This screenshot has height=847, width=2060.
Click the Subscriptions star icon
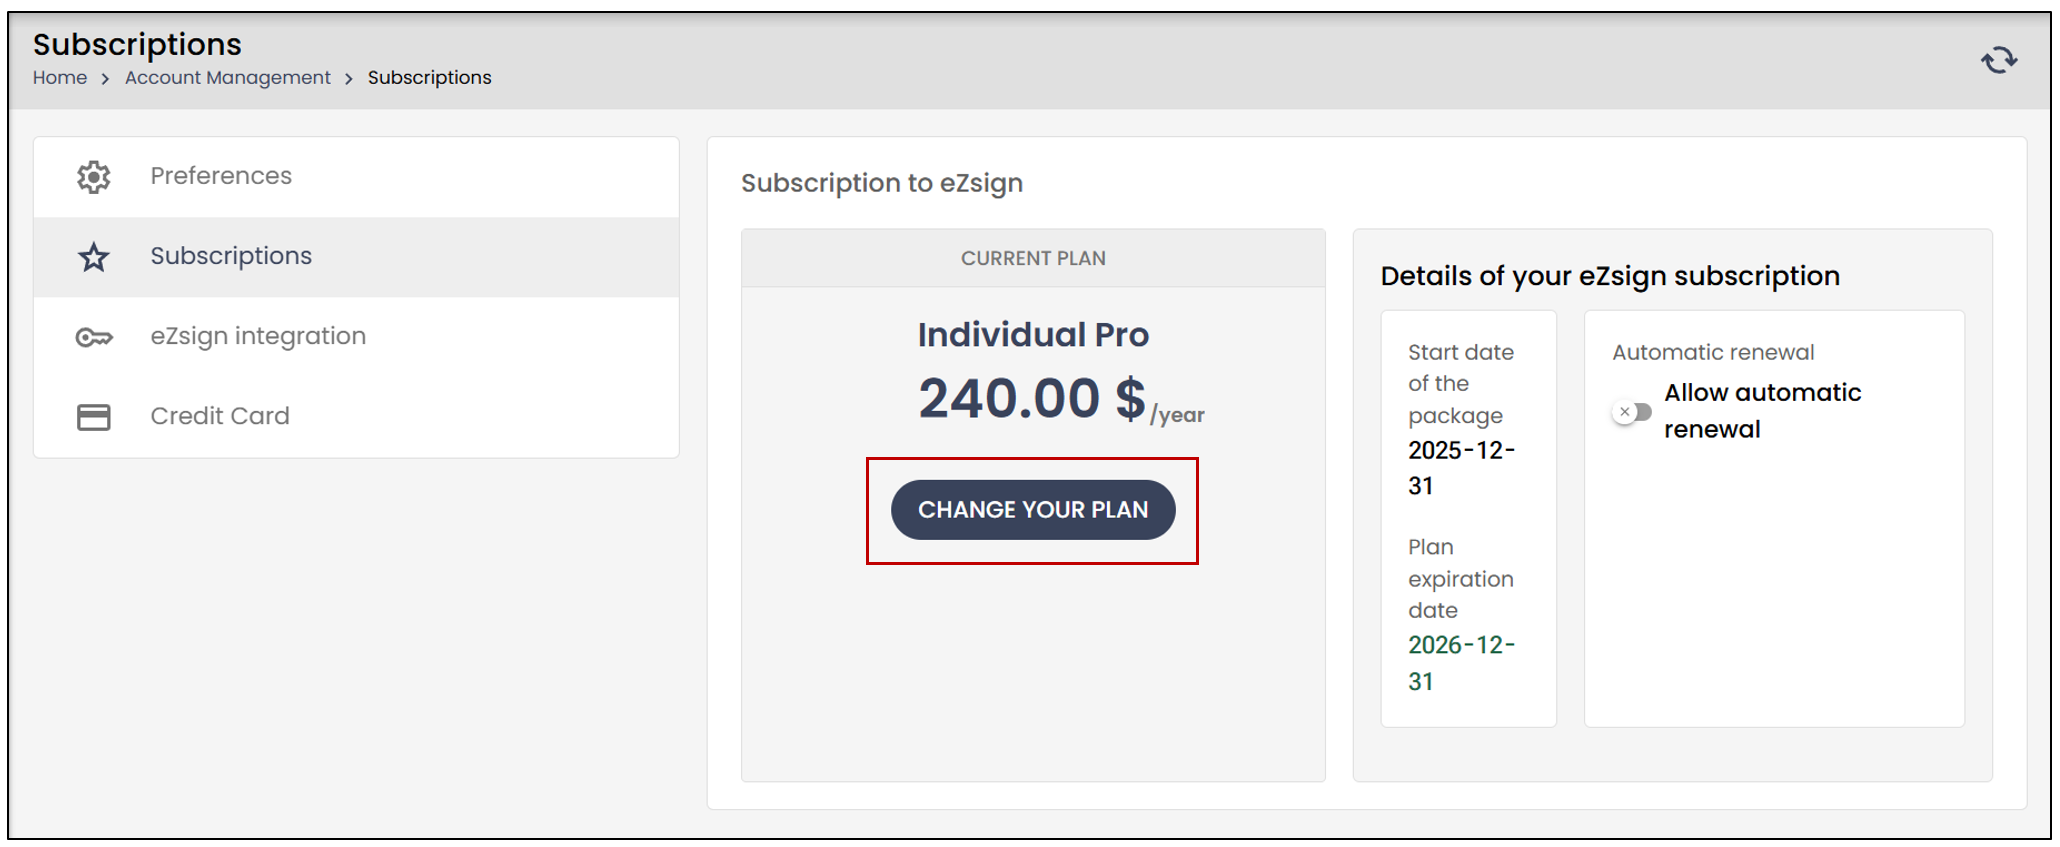94,257
